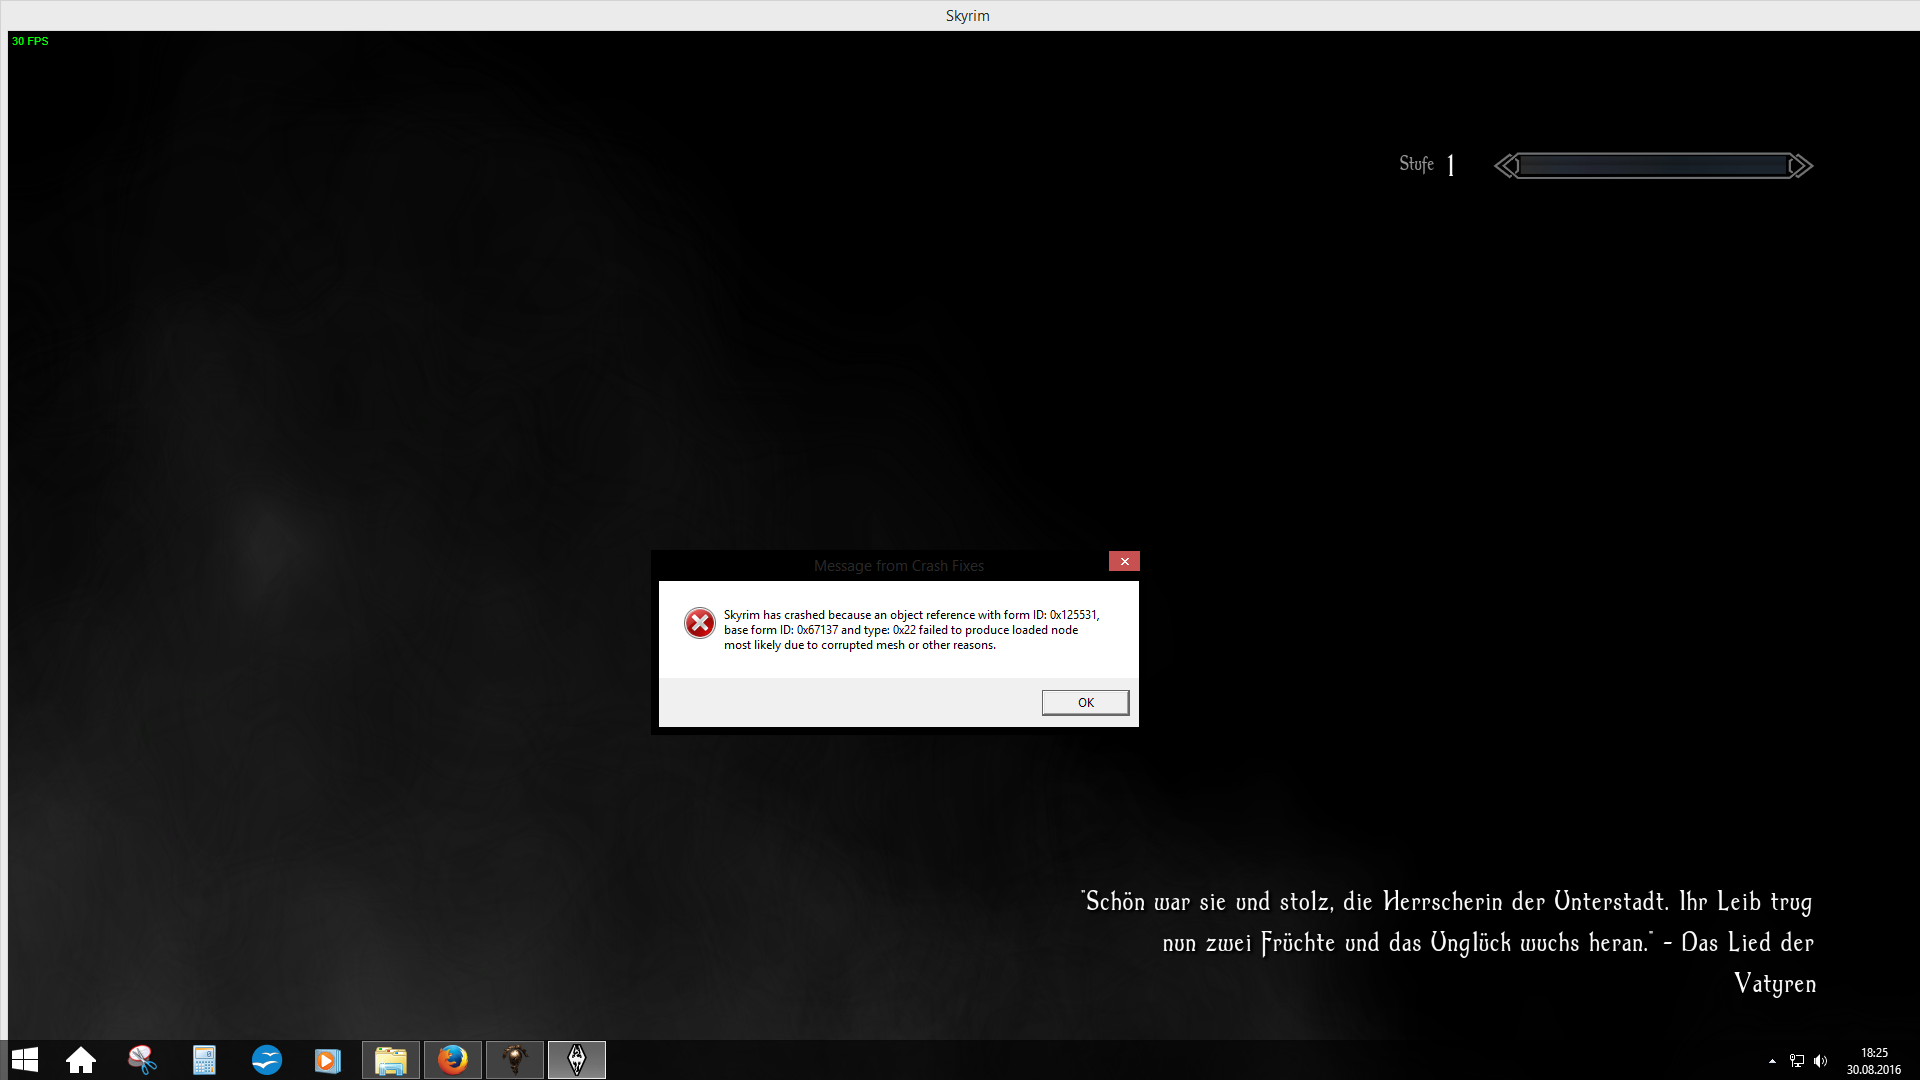1920x1080 pixels.
Task: Switch to the bronze-icon app in taskbar
Action: [515, 1060]
